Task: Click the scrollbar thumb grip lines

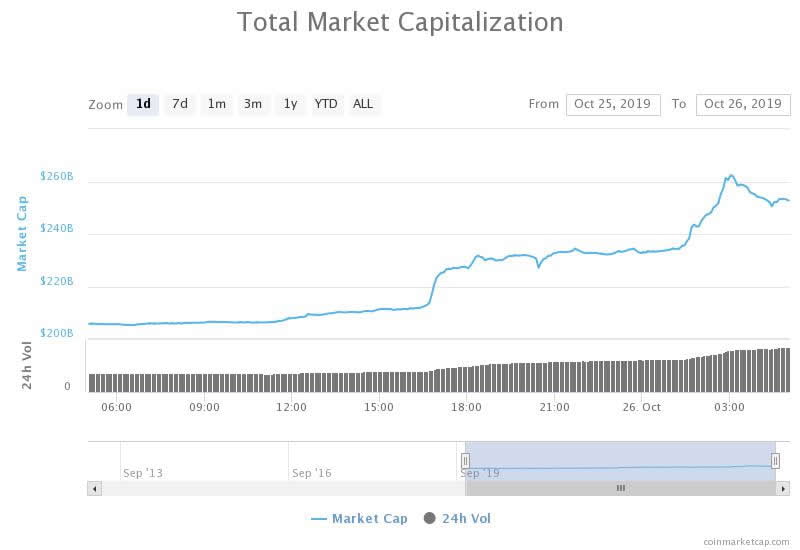Action: 620,488
